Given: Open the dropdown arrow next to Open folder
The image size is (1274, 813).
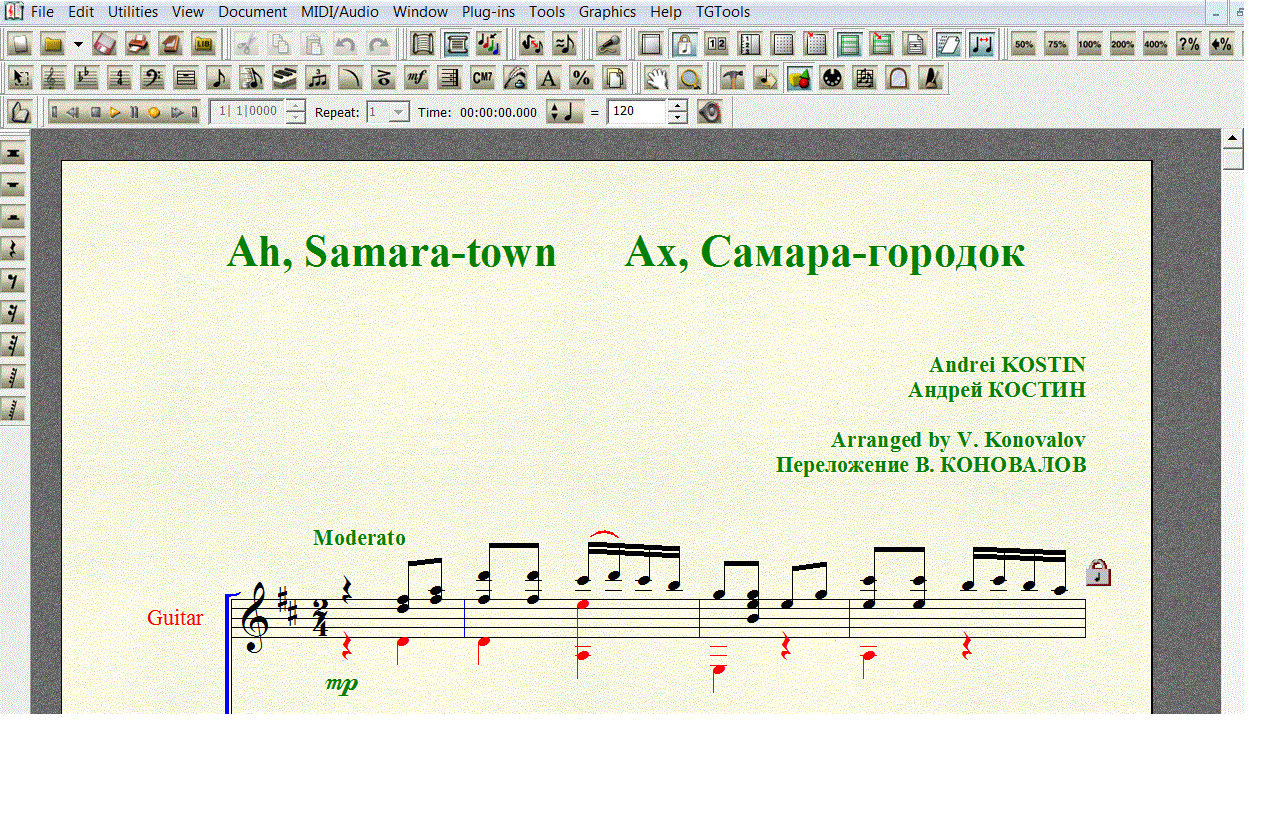Looking at the screenshot, I should pos(78,44).
